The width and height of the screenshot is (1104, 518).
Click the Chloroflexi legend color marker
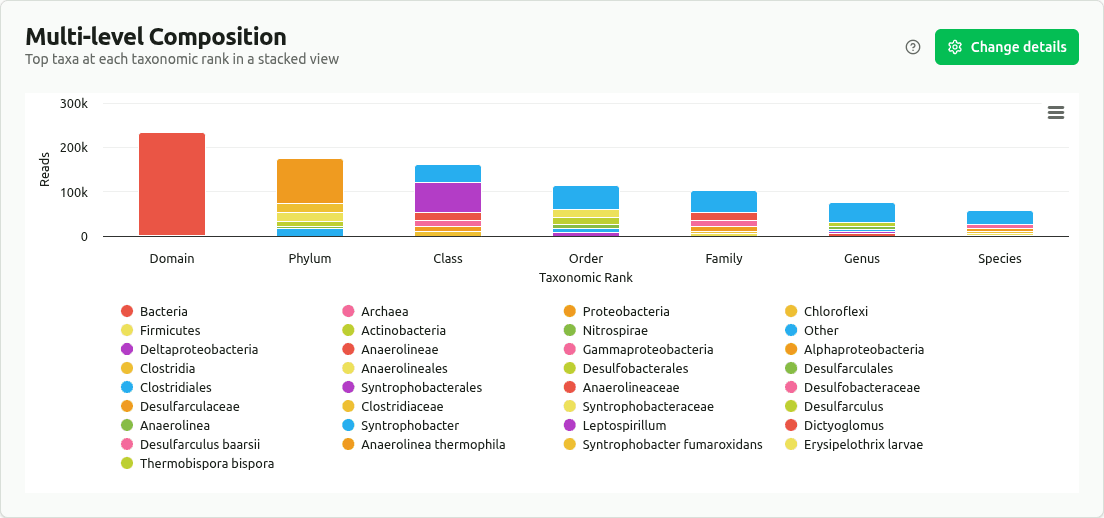pos(791,312)
